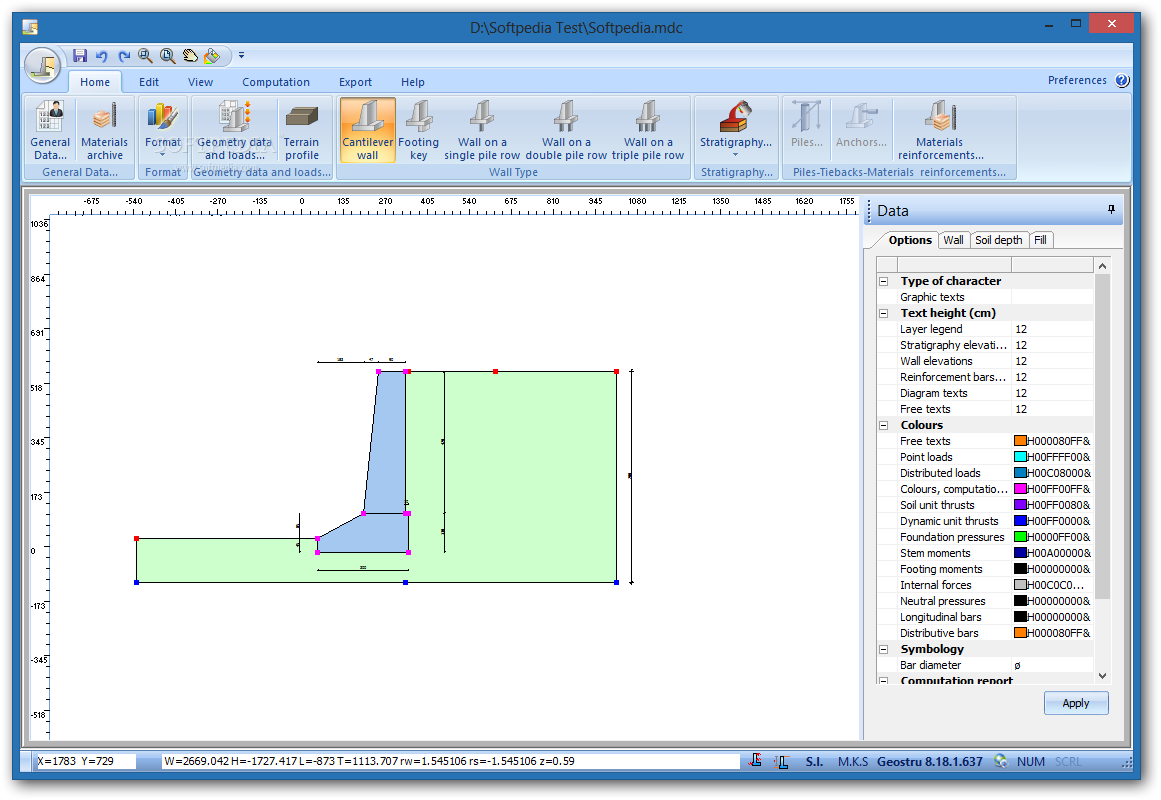Viewport: 1161px width, 800px height.
Task: Click Foundation pressures green colour swatch
Action: (x=1020, y=537)
